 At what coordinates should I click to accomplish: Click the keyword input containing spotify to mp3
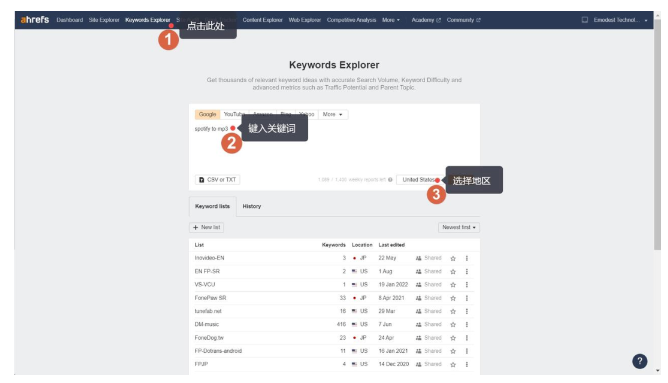coord(334,147)
